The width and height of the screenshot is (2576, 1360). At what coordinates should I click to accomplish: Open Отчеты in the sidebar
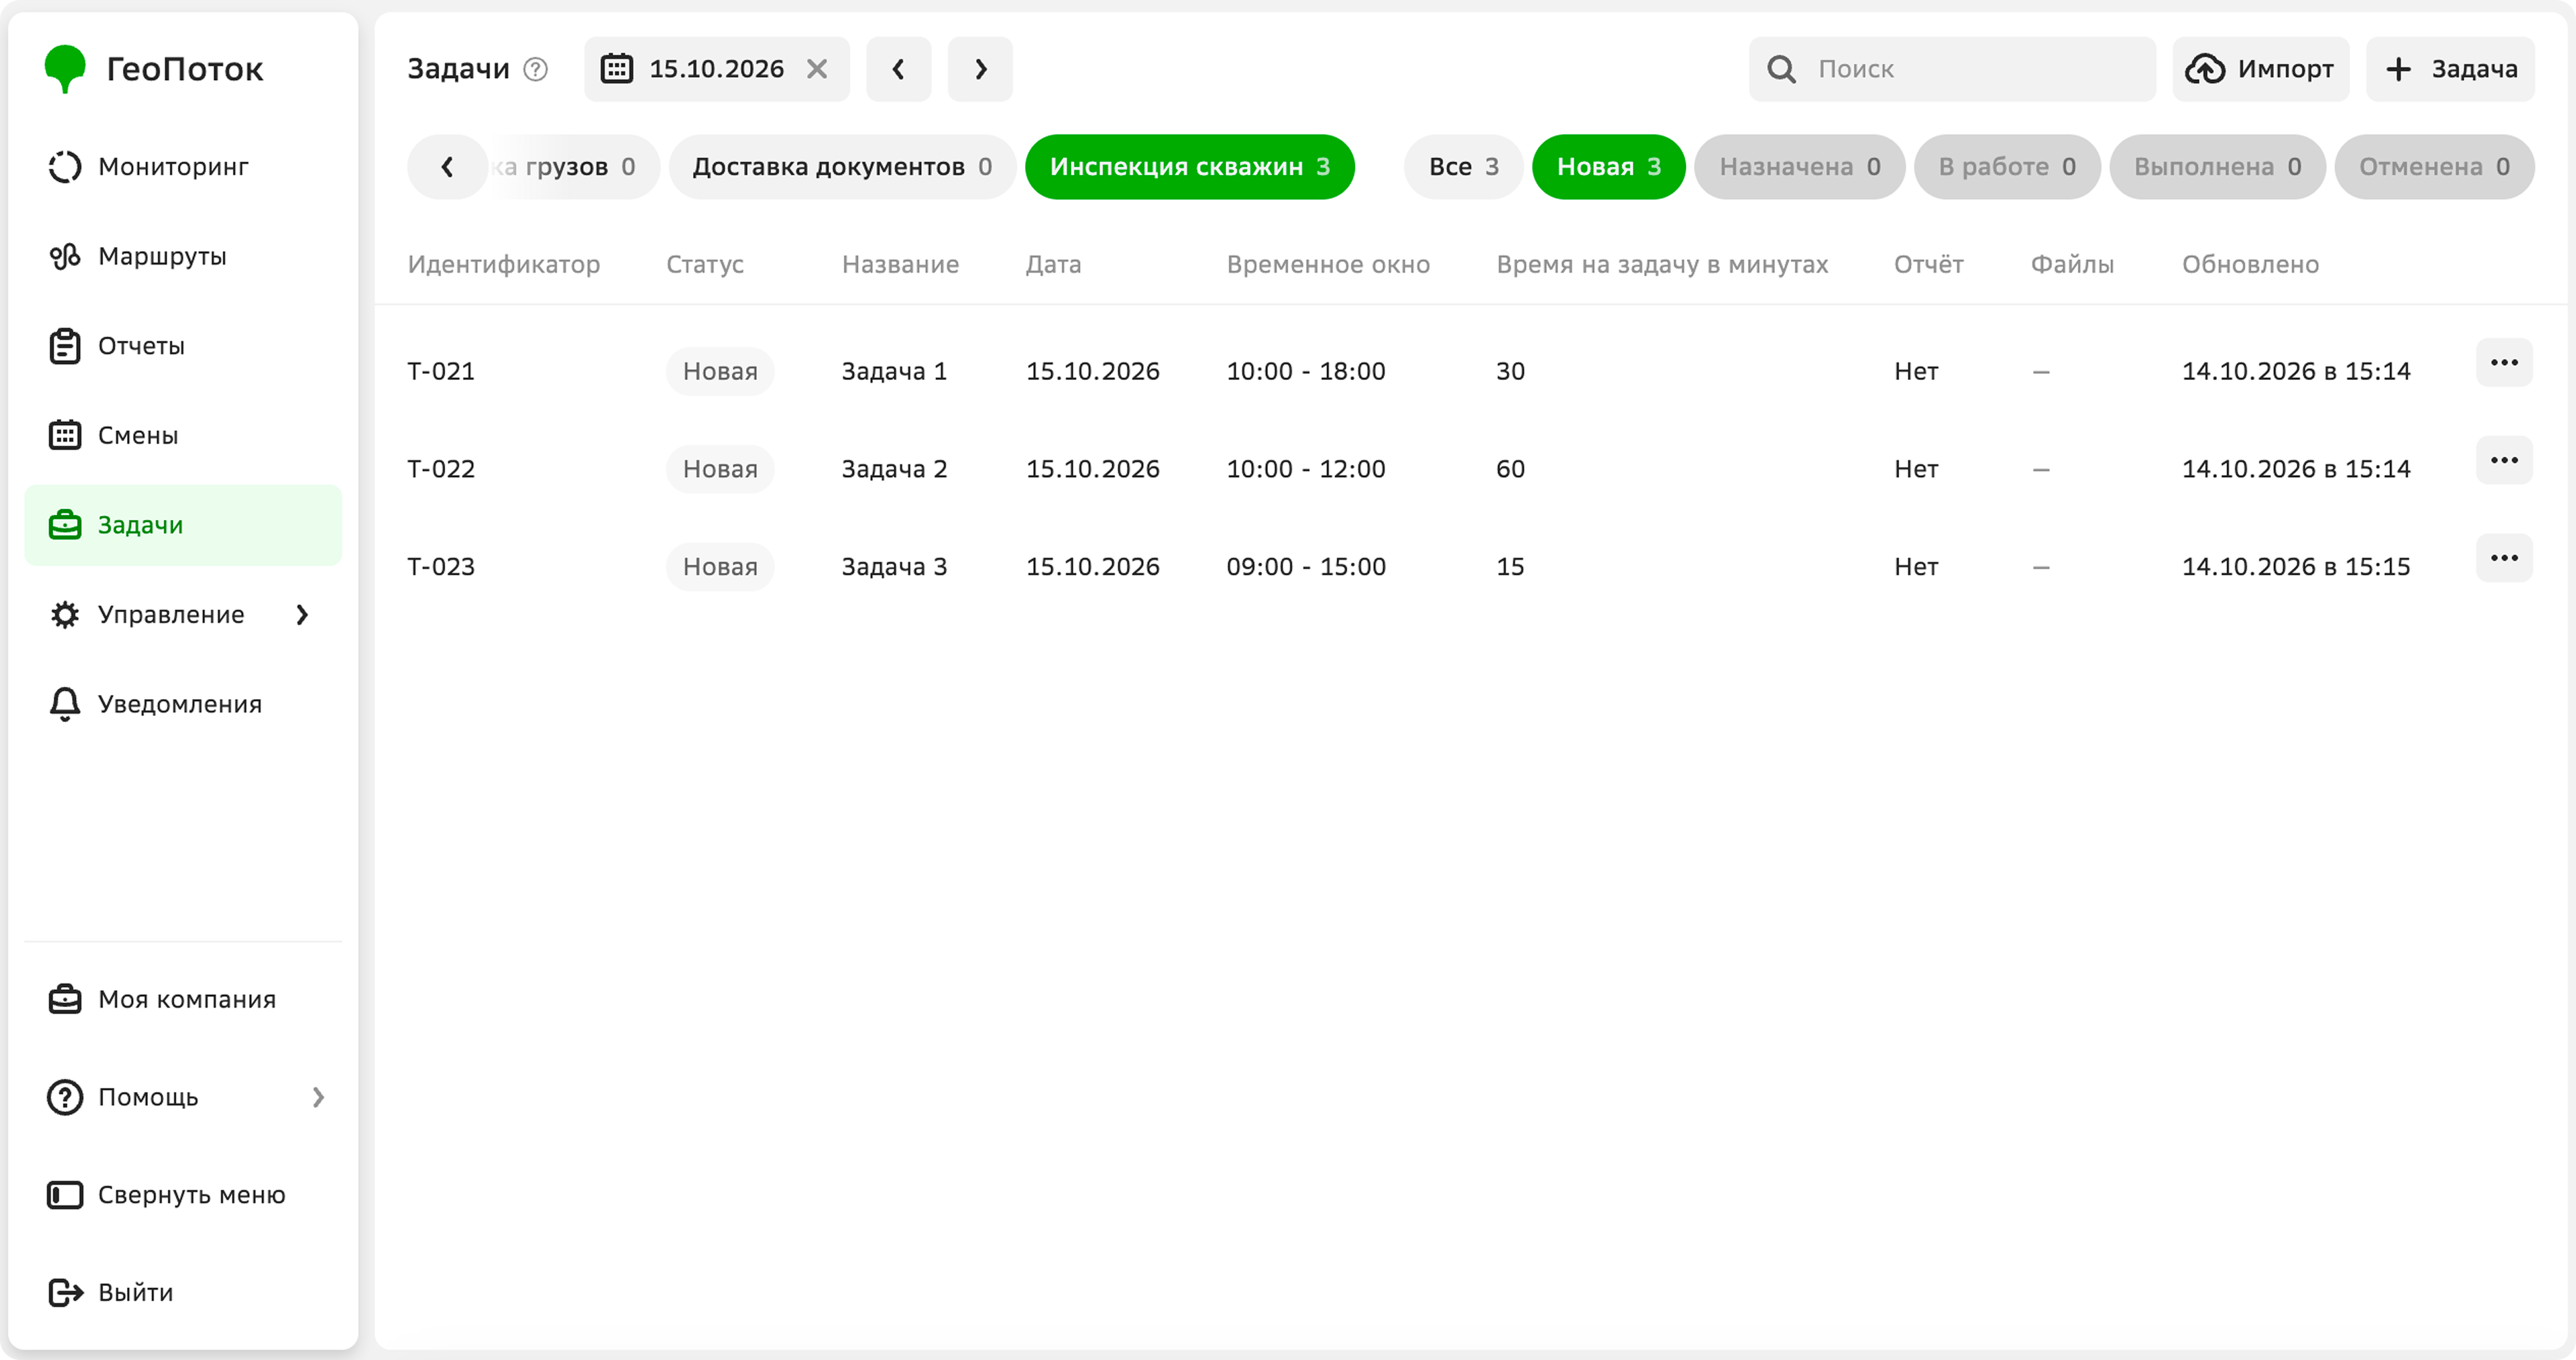183,346
